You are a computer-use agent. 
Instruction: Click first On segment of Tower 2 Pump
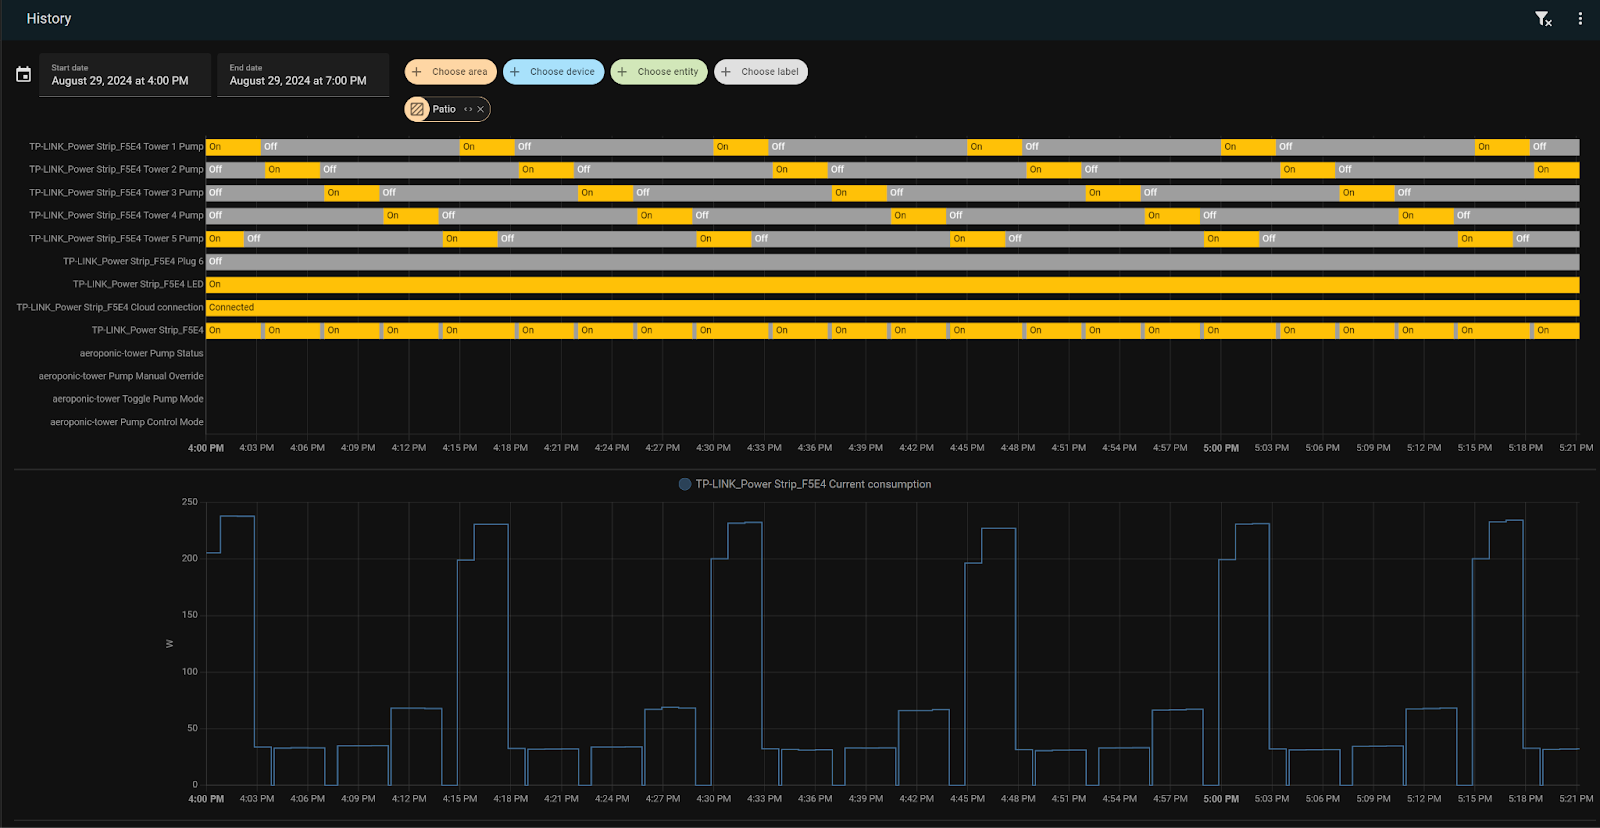(x=293, y=170)
